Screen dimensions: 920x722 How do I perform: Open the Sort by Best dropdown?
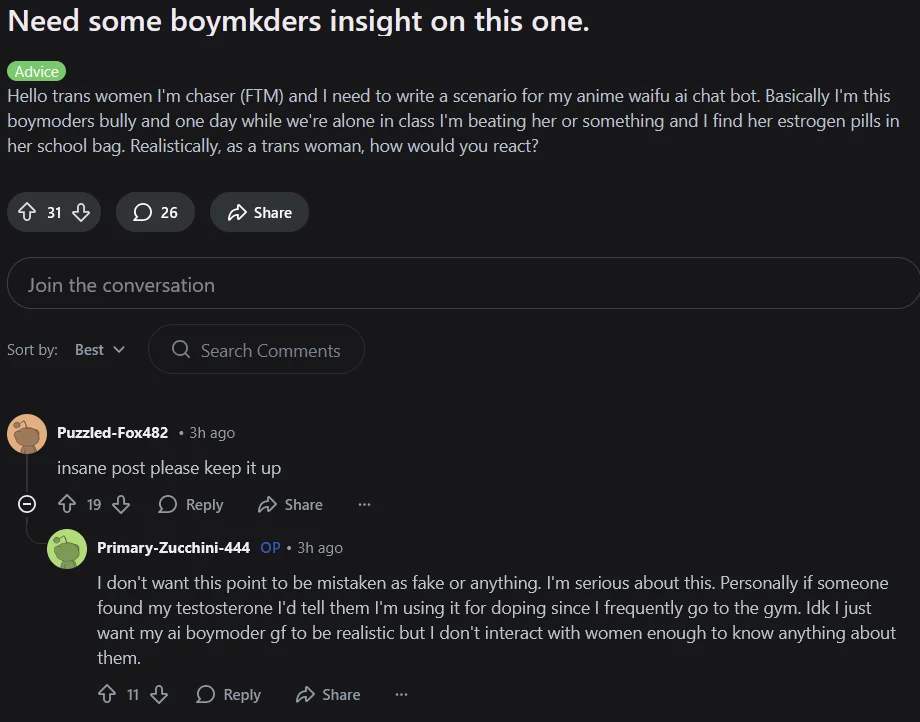100,350
